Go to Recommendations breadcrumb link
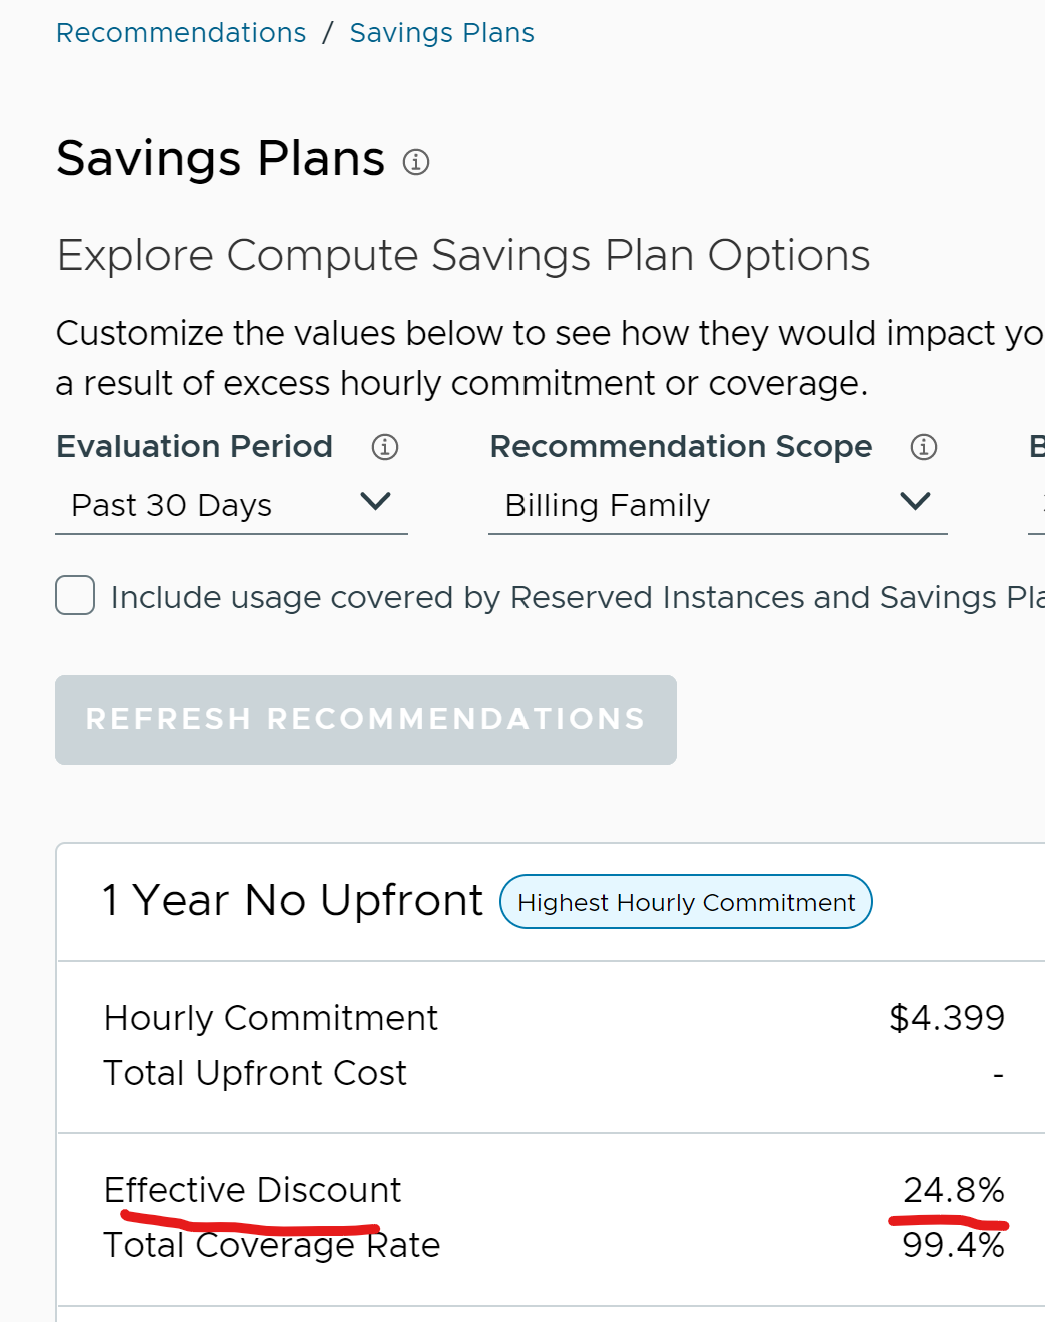The width and height of the screenshot is (1045, 1322). click(181, 33)
